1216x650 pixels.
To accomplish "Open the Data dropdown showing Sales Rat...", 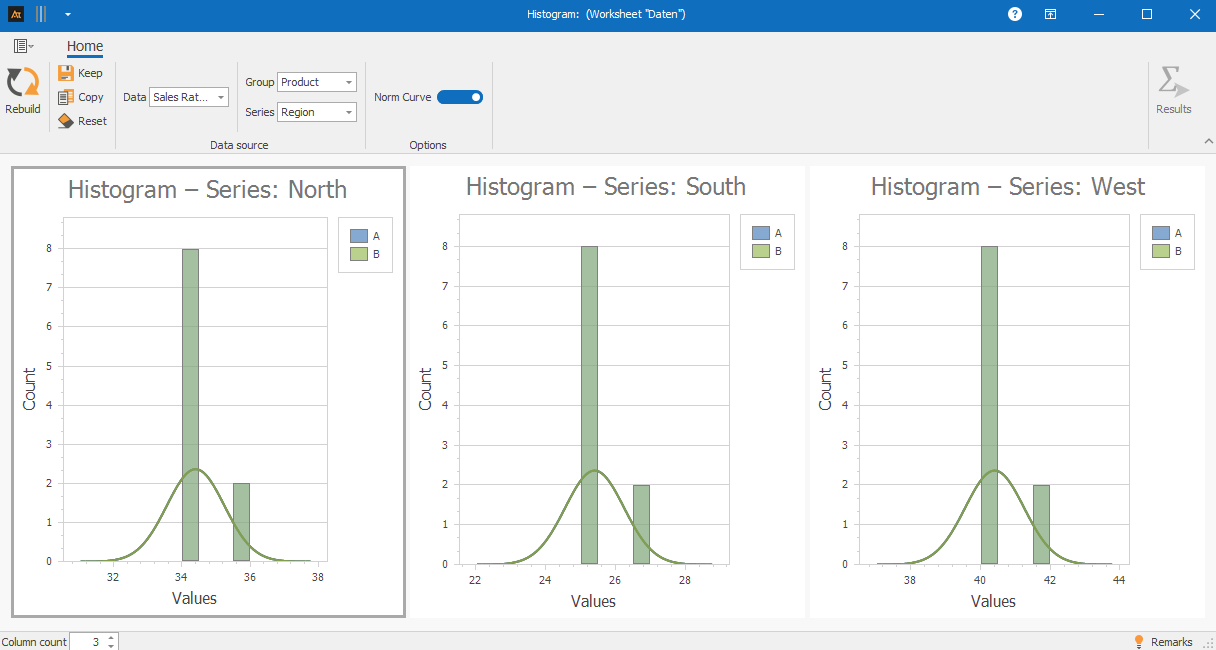I will [x=189, y=97].
